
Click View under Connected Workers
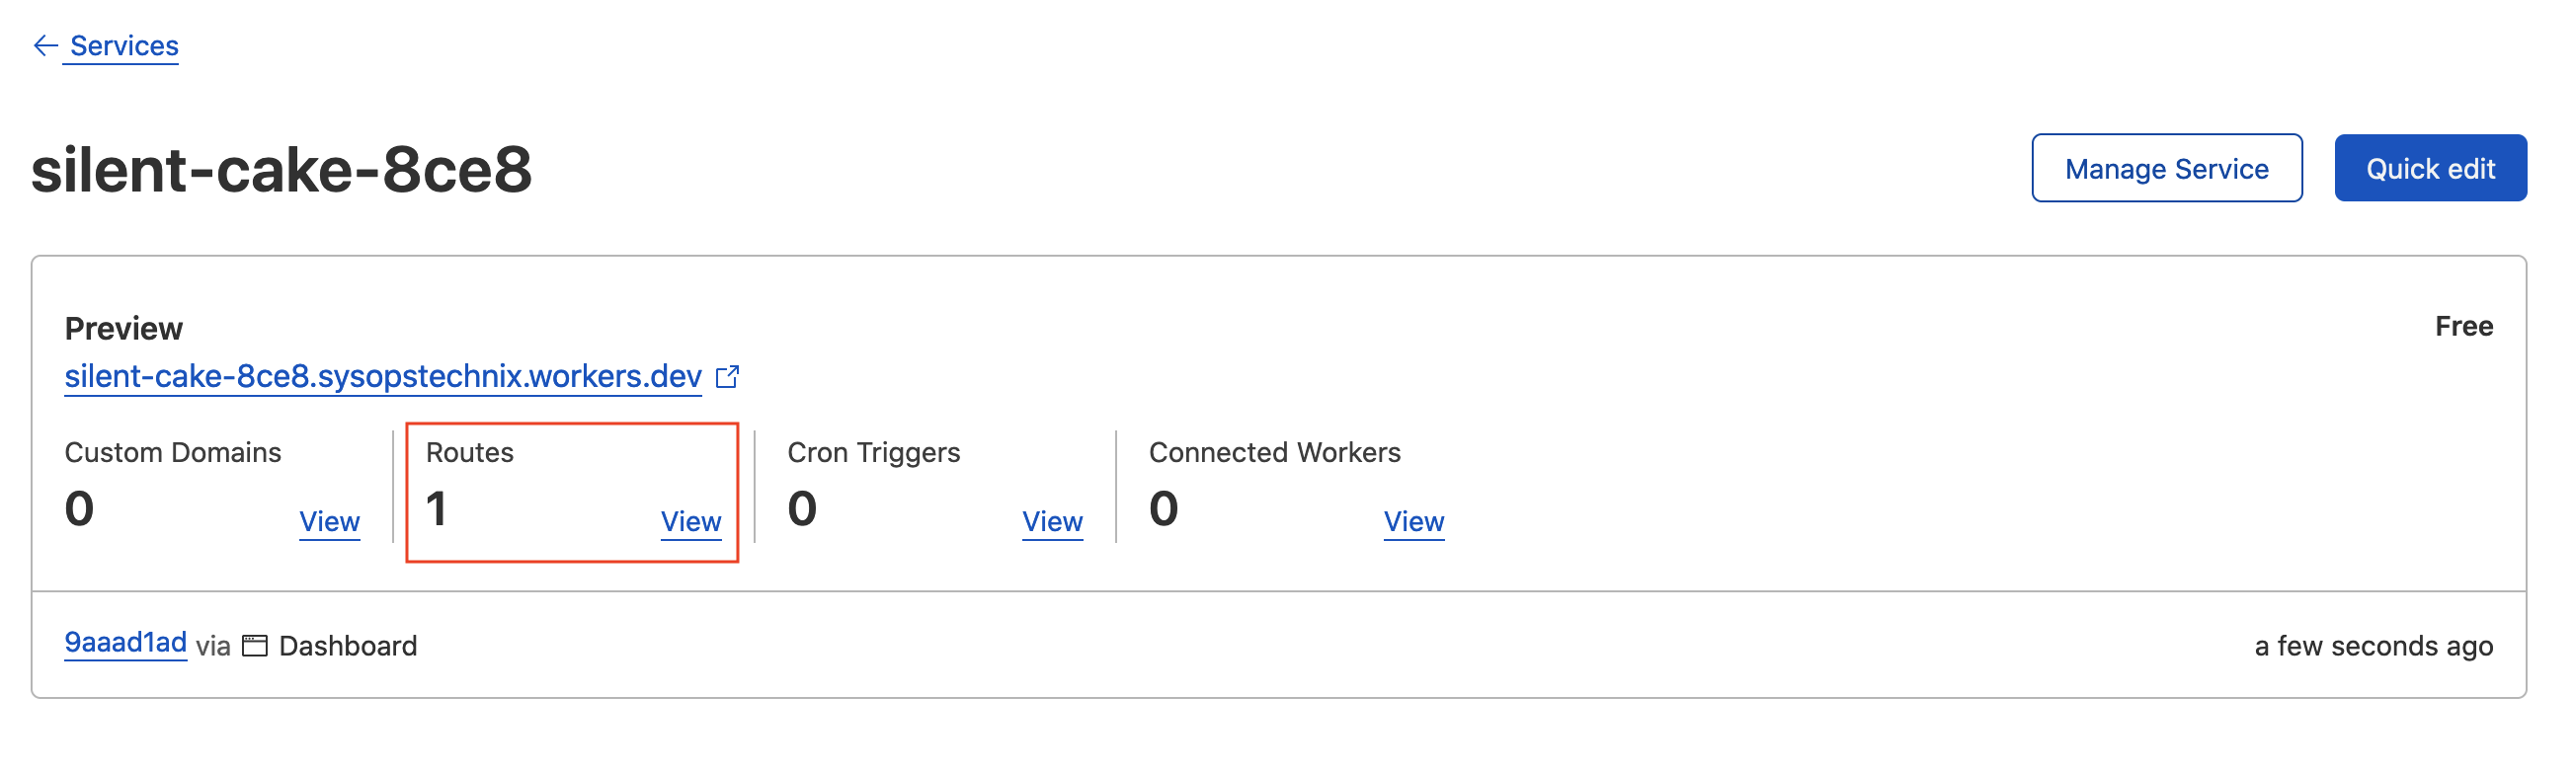pyautogui.click(x=1413, y=521)
